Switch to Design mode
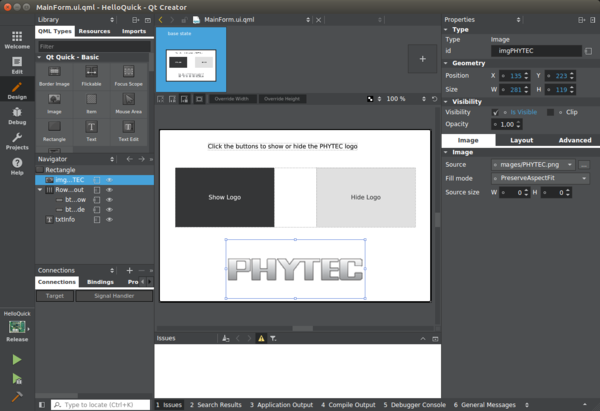The height and width of the screenshot is (411, 600). click(x=17, y=90)
